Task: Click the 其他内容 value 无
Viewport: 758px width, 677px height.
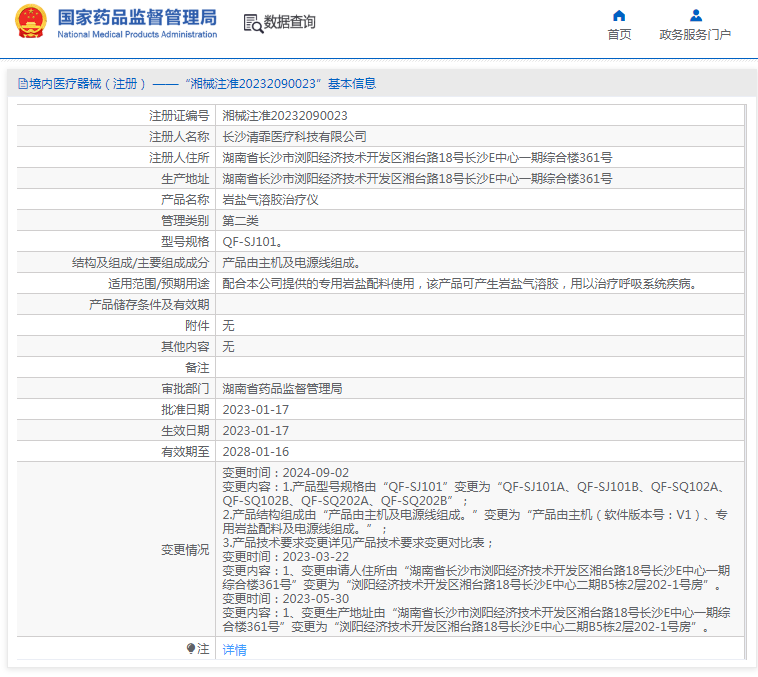Action: (228, 346)
